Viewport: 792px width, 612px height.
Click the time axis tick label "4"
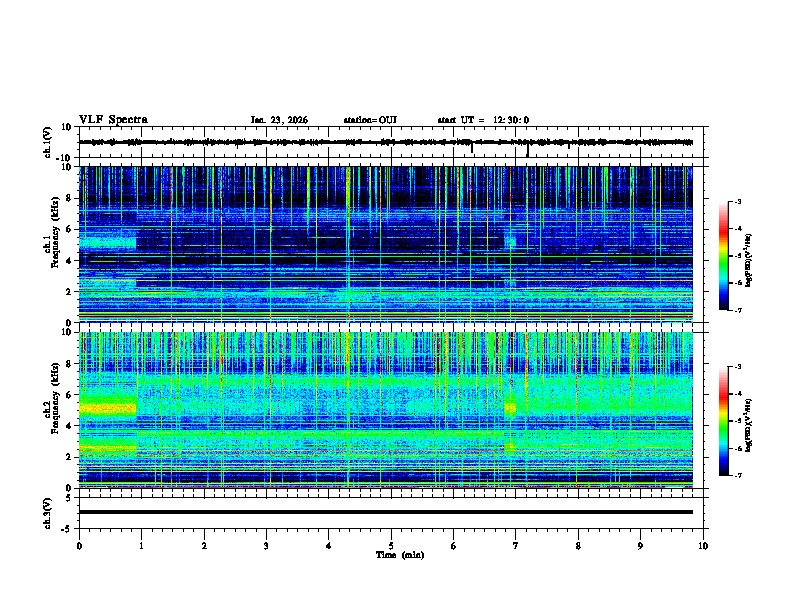pyautogui.click(x=329, y=546)
